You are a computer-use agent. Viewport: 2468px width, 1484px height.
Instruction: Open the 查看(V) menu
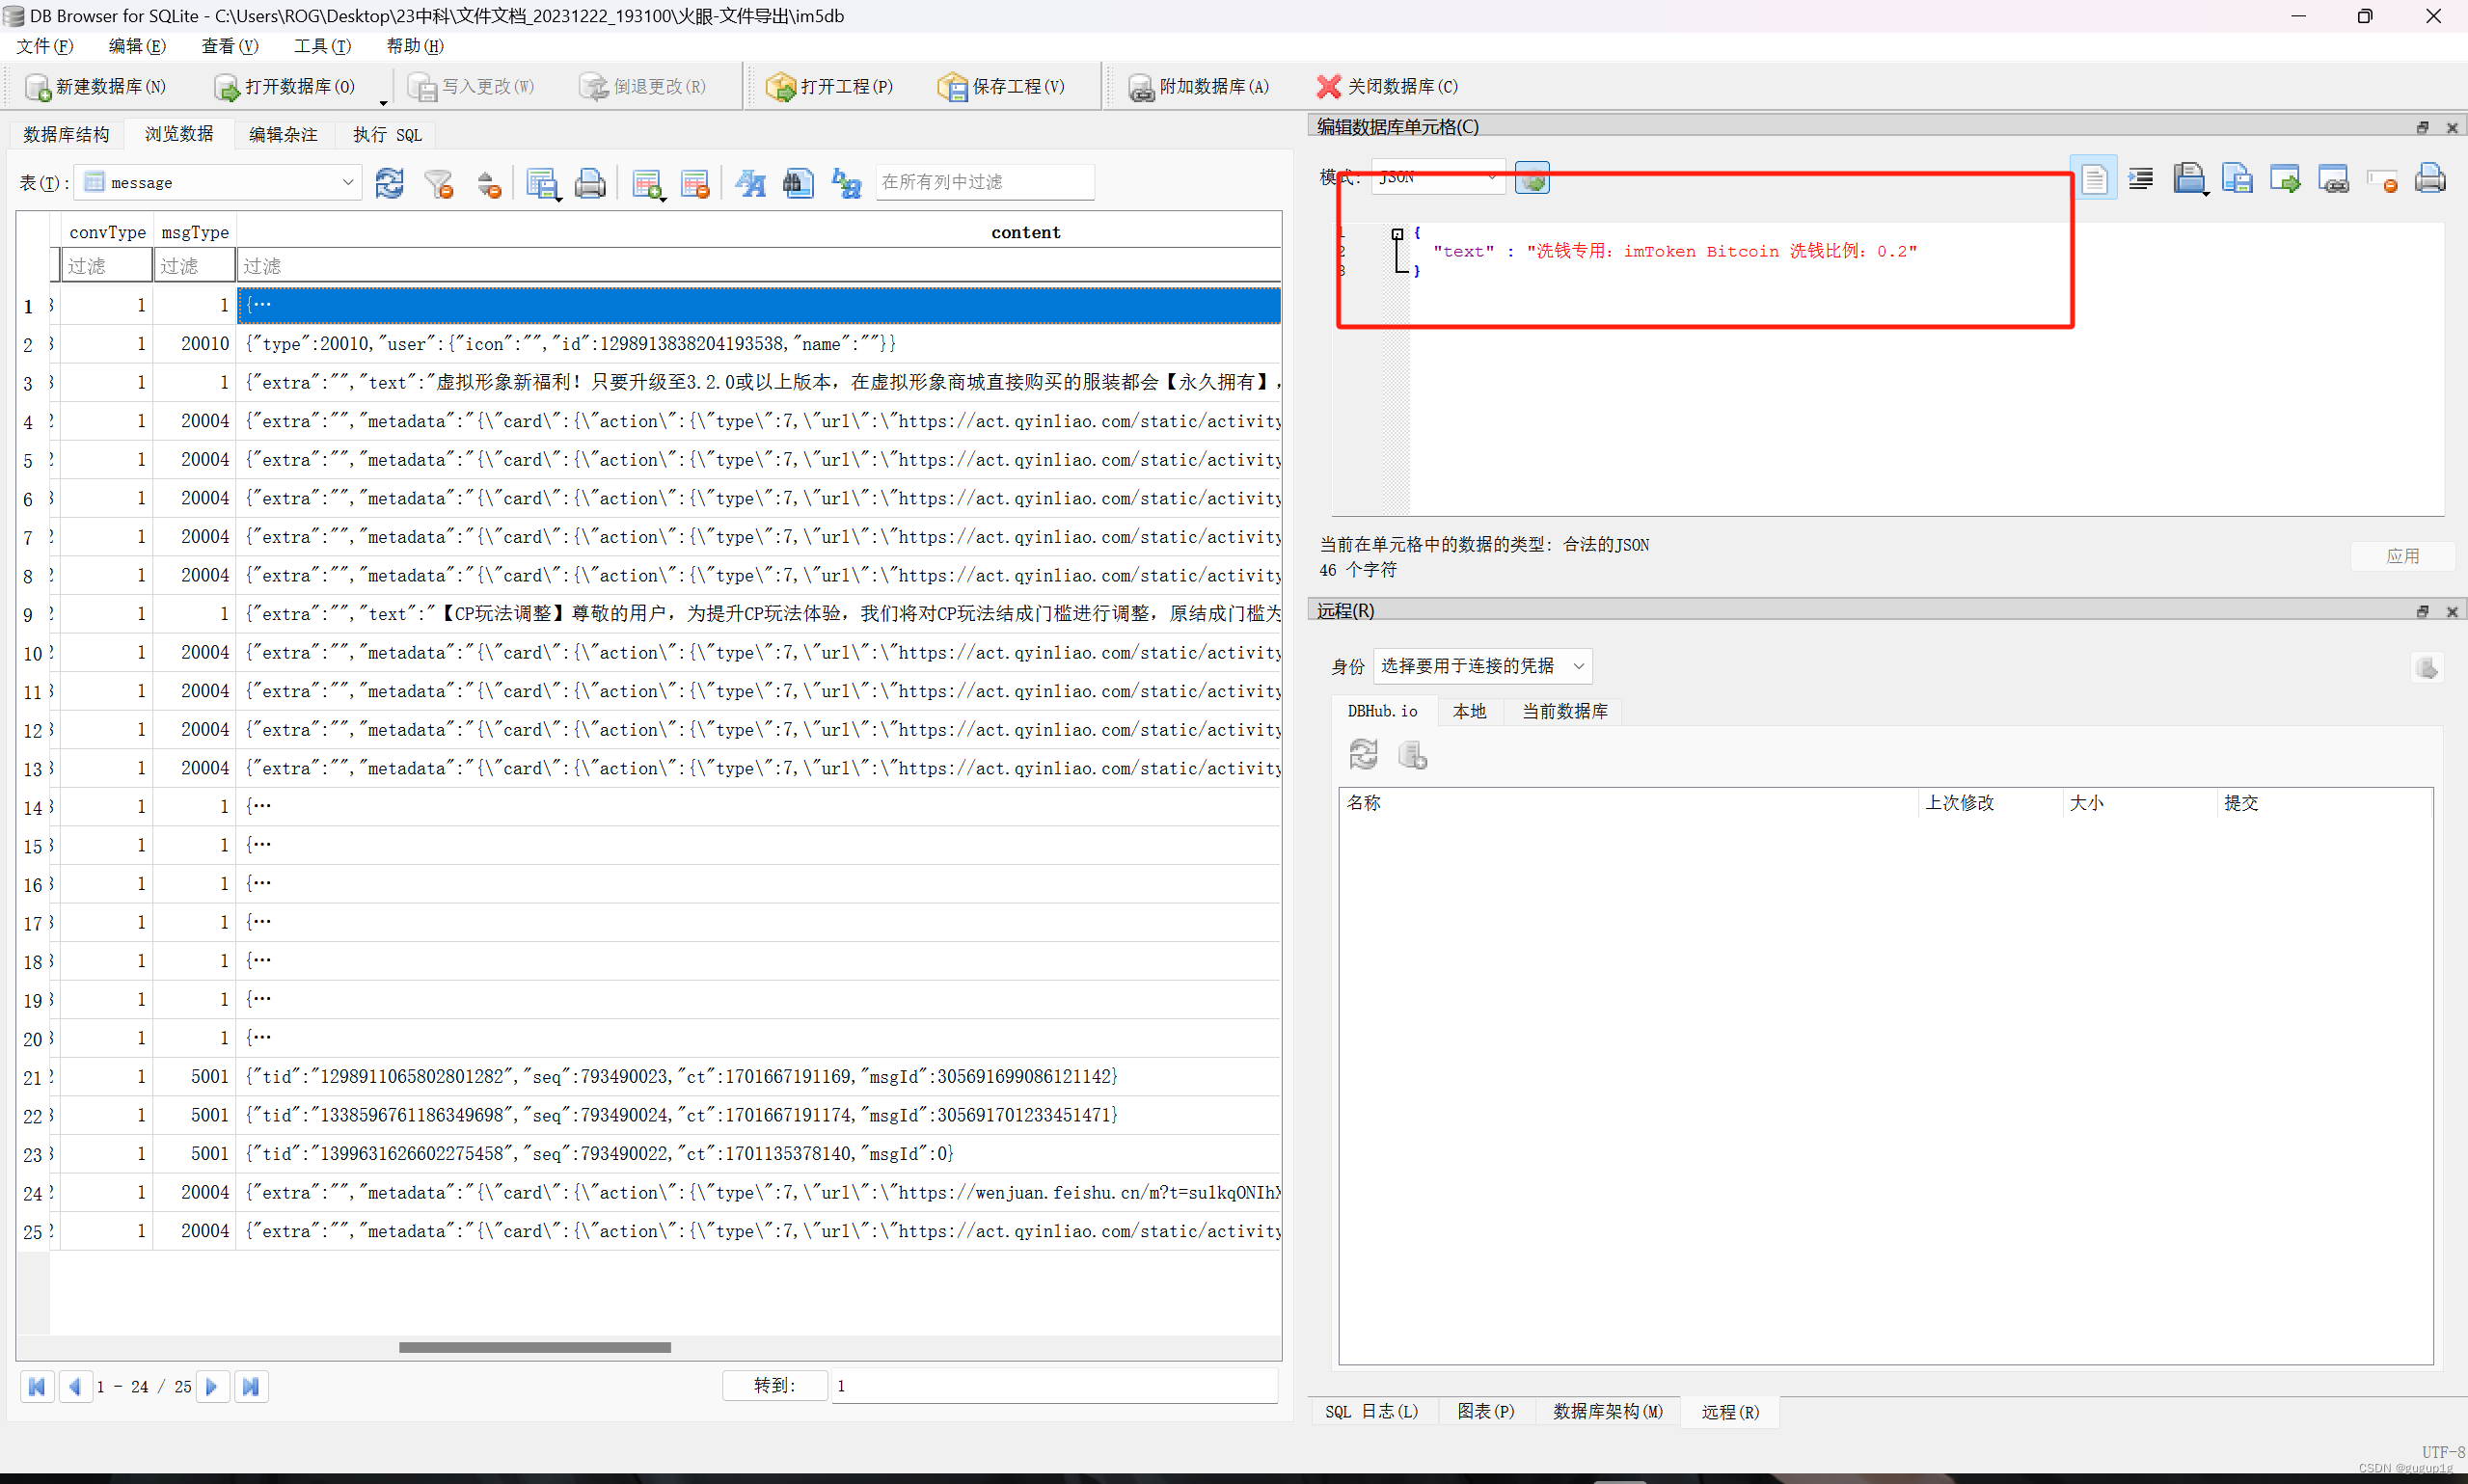[x=230, y=46]
